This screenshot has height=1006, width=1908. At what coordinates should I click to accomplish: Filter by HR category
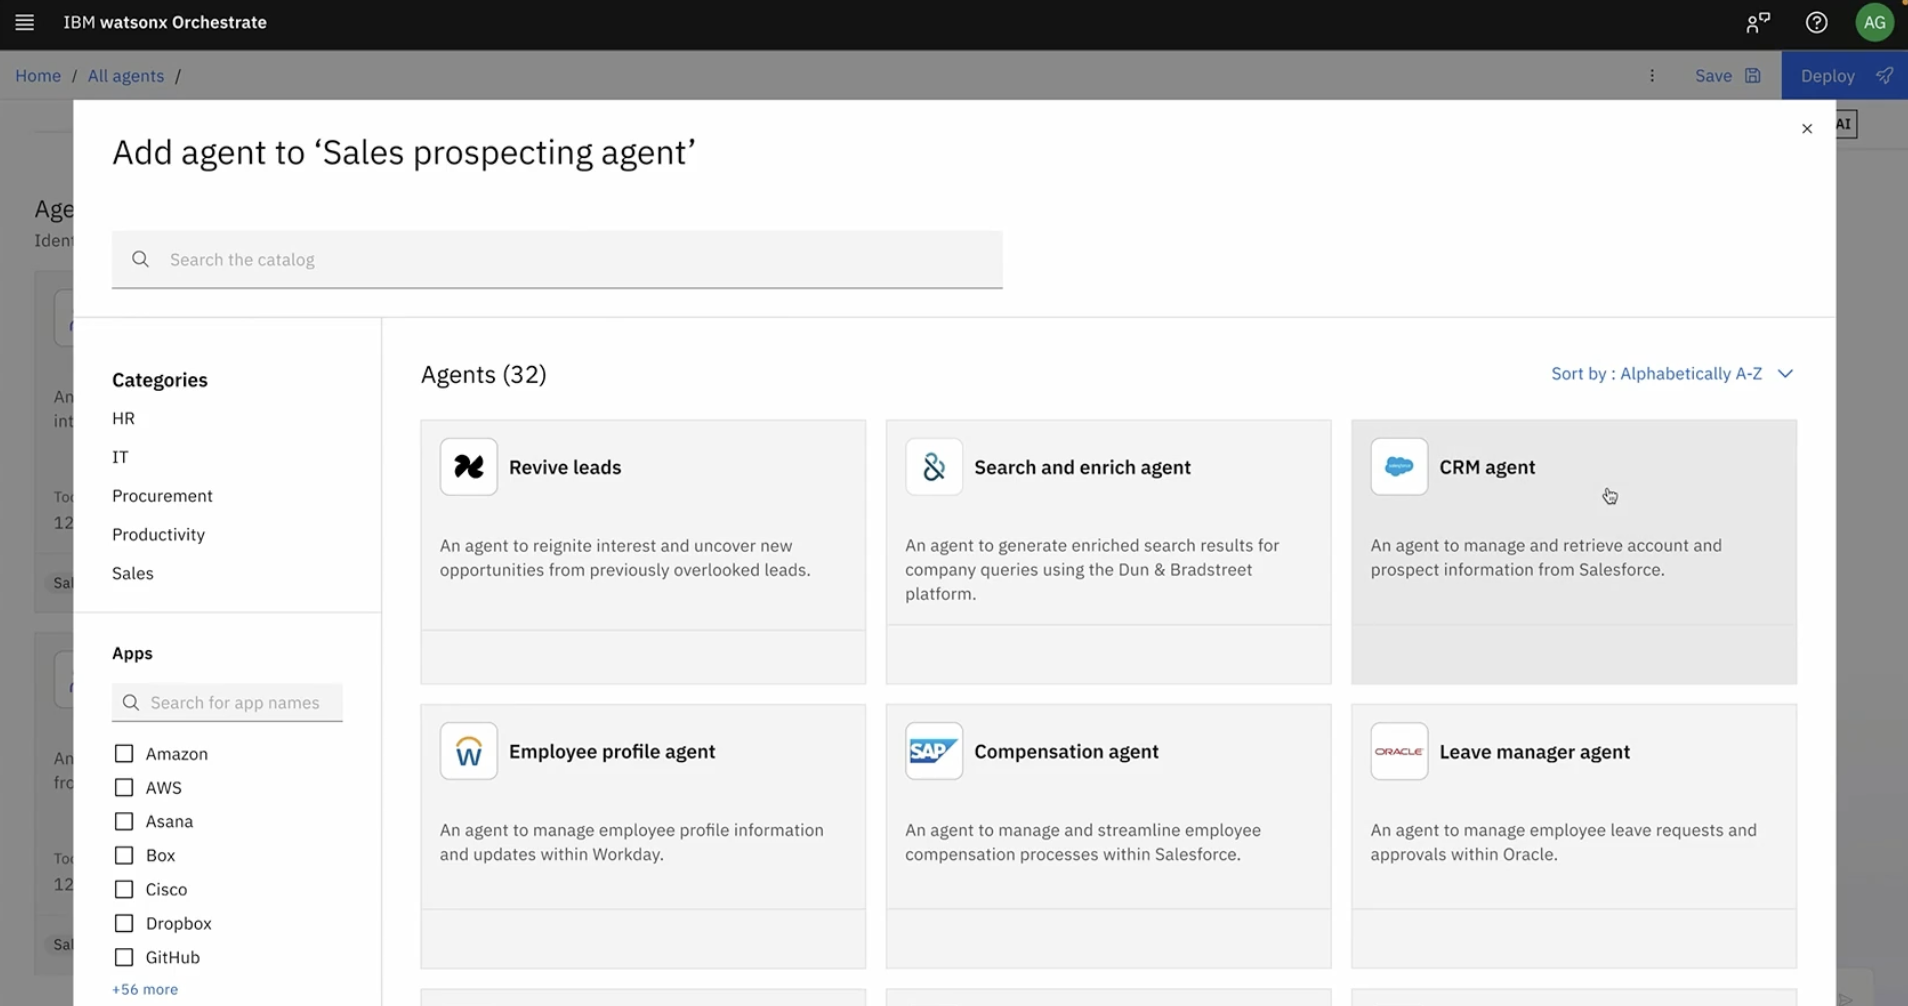pos(123,418)
